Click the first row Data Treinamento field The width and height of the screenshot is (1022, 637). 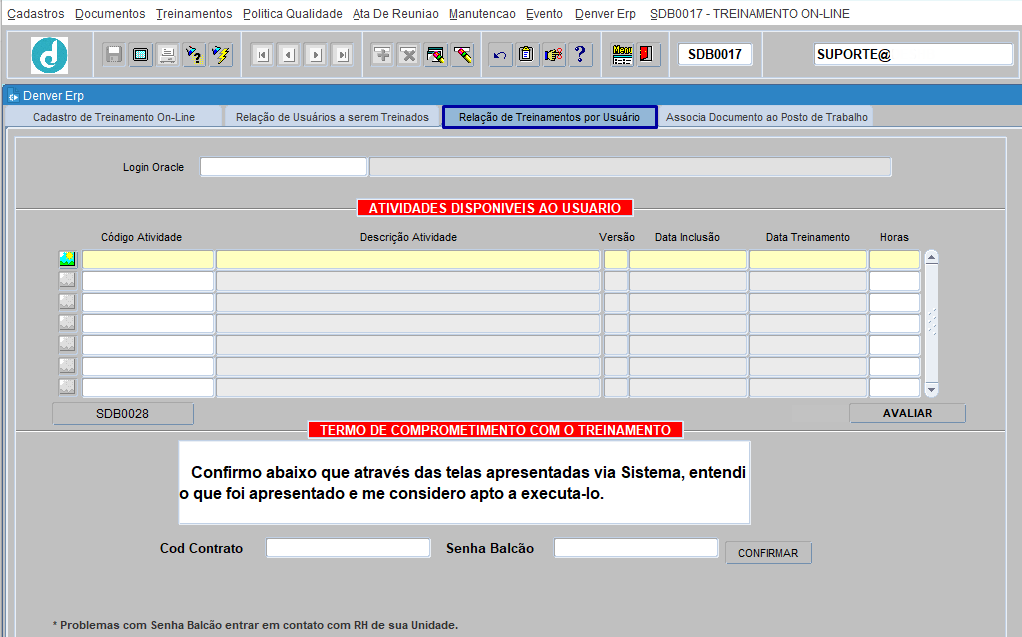(x=808, y=259)
